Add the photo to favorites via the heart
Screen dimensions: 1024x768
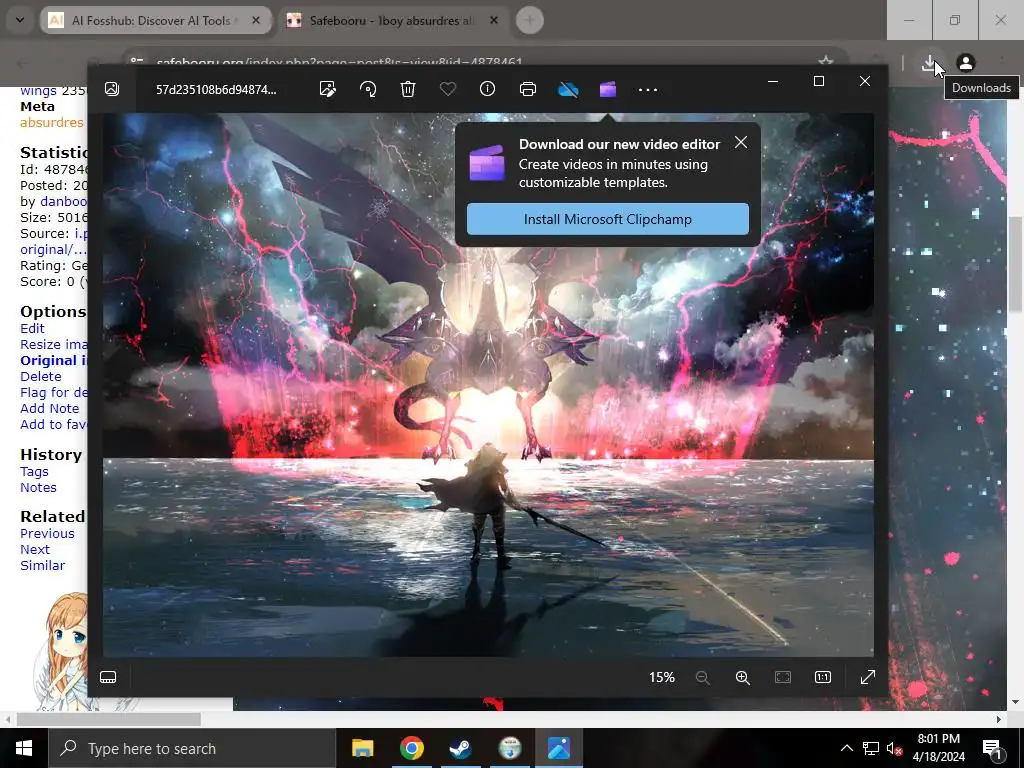[x=448, y=89]
